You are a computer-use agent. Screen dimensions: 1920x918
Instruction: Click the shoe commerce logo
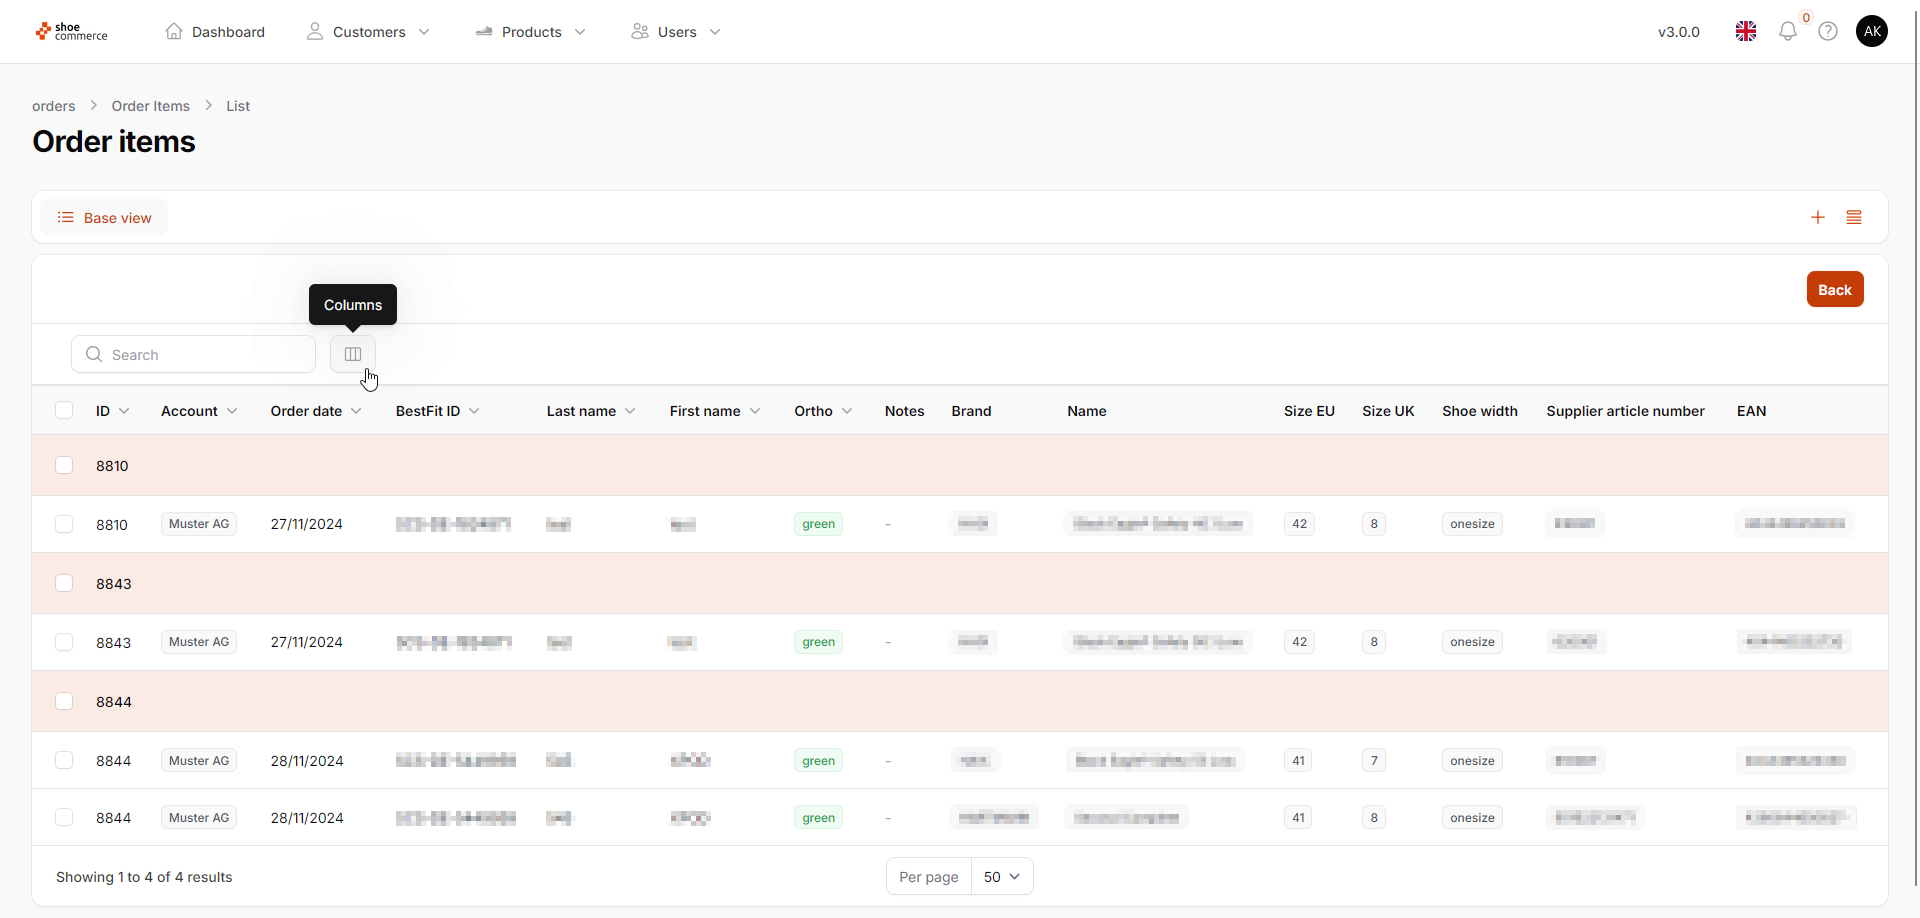click(72, 32)
